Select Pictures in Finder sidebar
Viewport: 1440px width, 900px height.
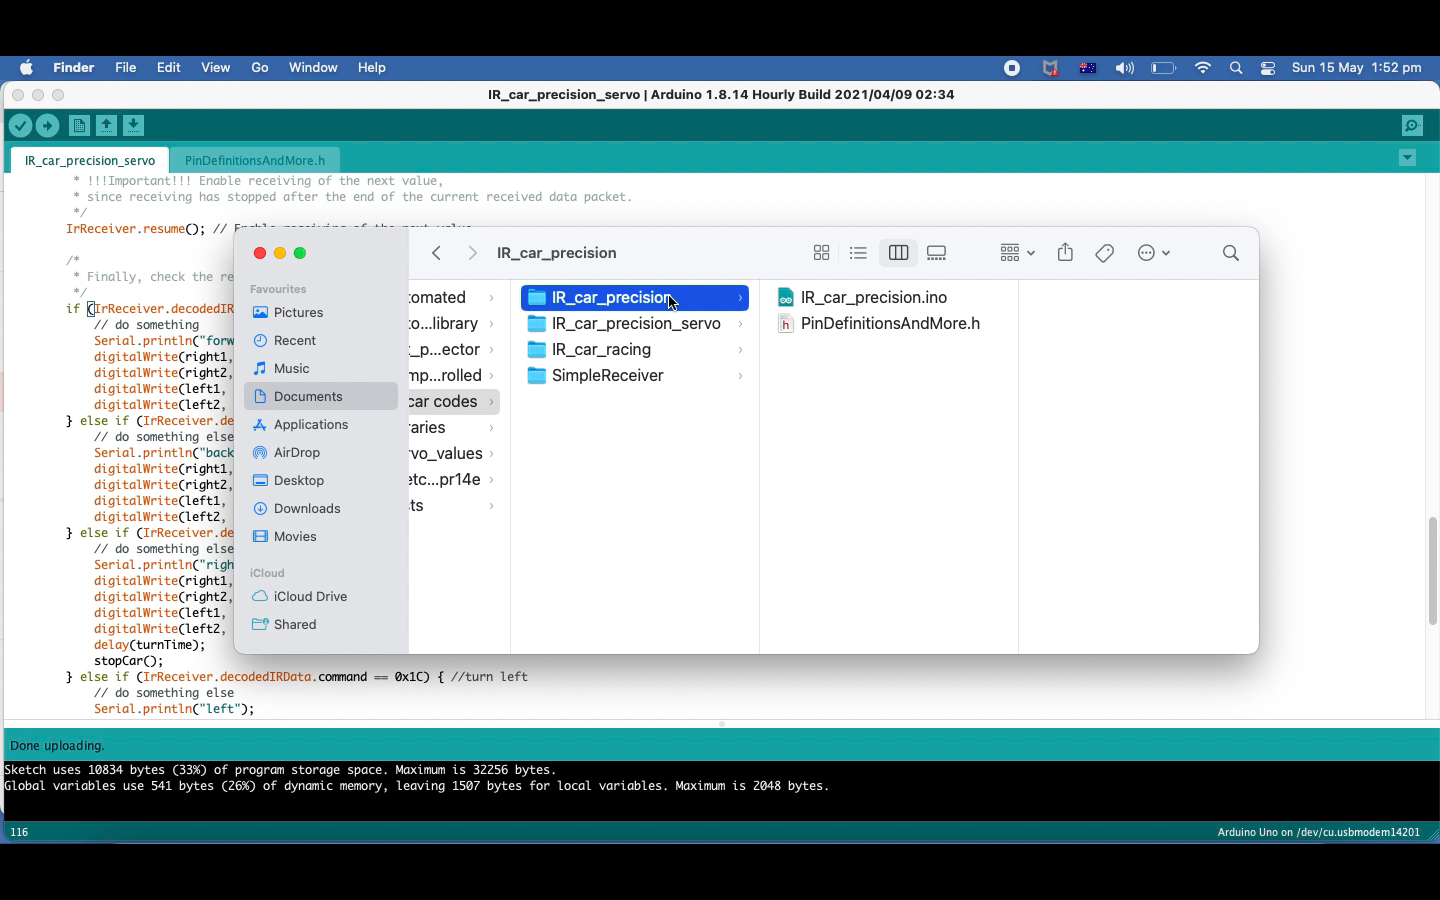[x=320, y=313]
